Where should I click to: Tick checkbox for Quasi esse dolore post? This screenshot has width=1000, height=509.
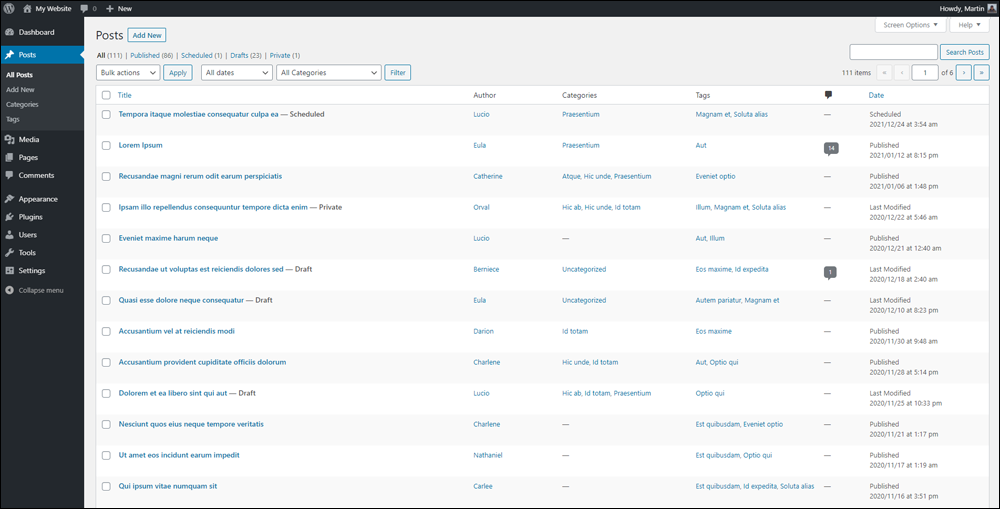tap(106, 300)
